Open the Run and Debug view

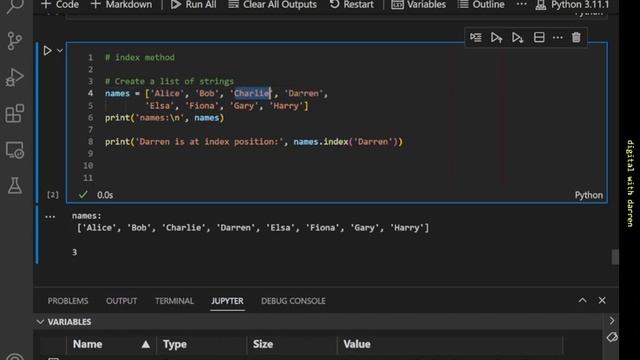pyautogui.click(x=15, y=77)
